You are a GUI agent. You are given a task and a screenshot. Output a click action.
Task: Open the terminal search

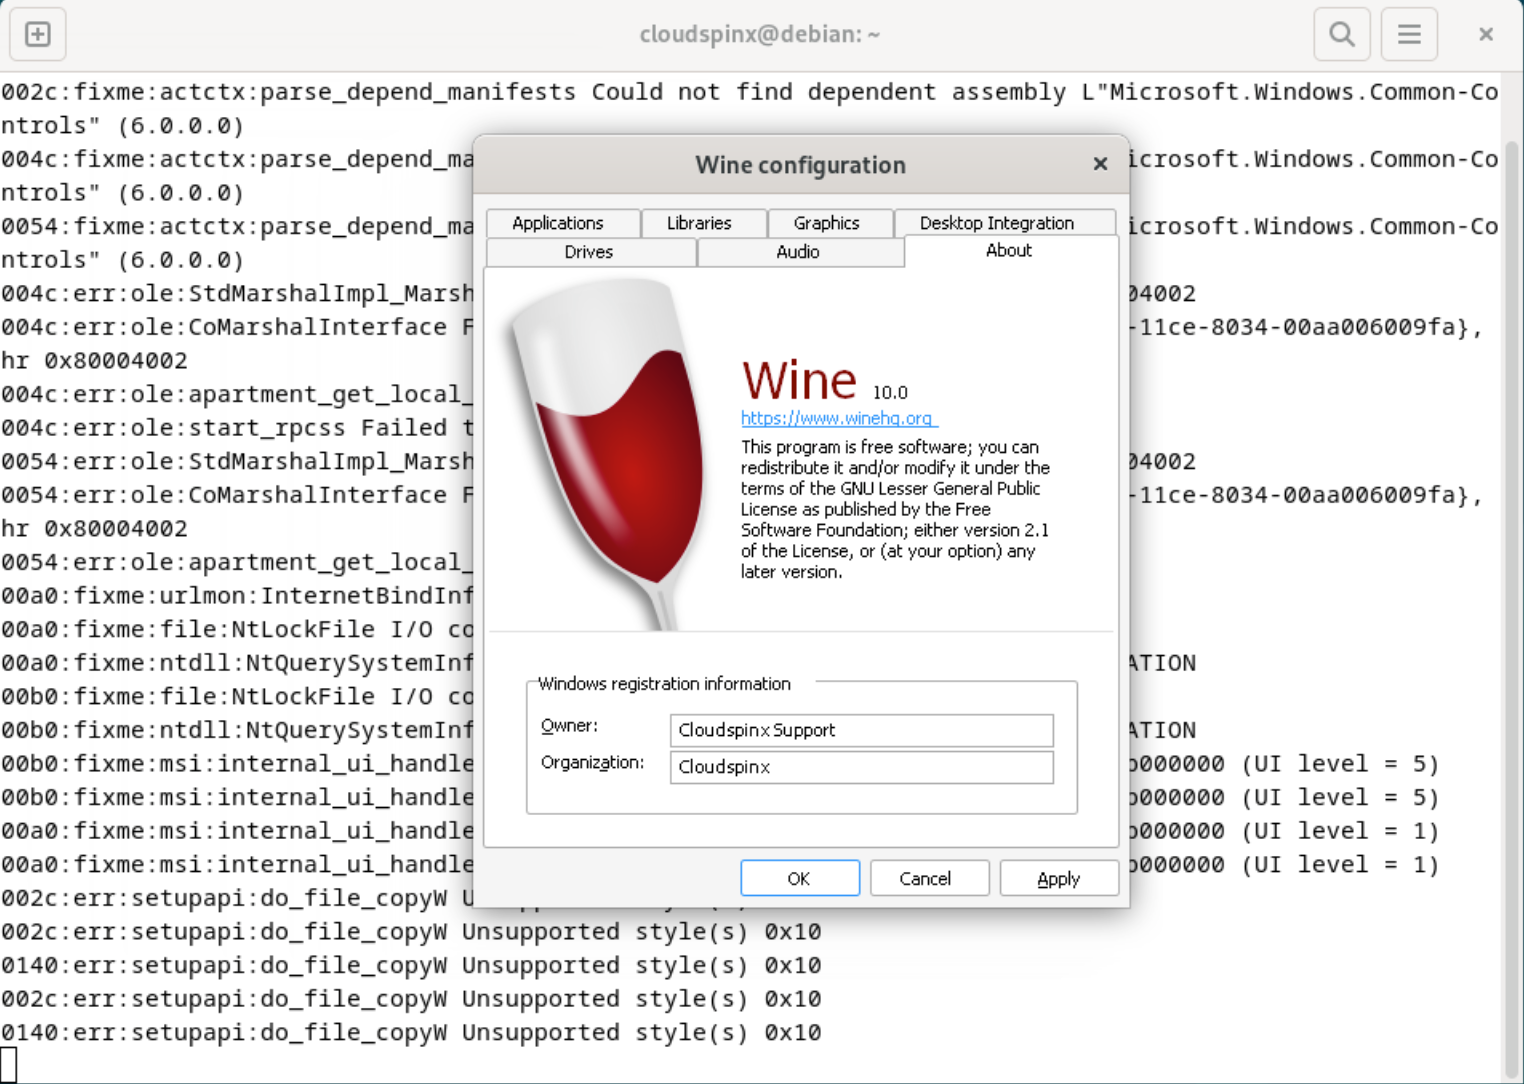pos(1341,33)
